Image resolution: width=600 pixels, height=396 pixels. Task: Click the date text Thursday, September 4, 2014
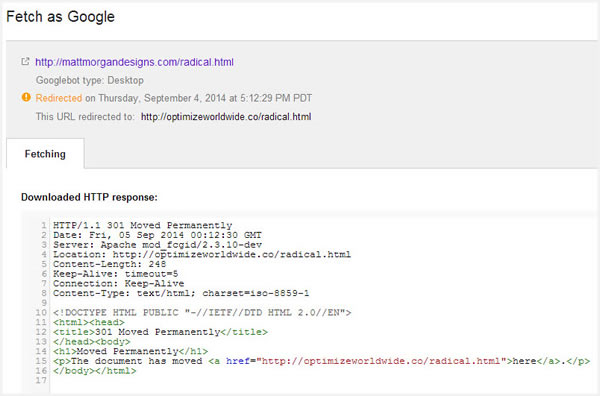[x=162, y=98]
